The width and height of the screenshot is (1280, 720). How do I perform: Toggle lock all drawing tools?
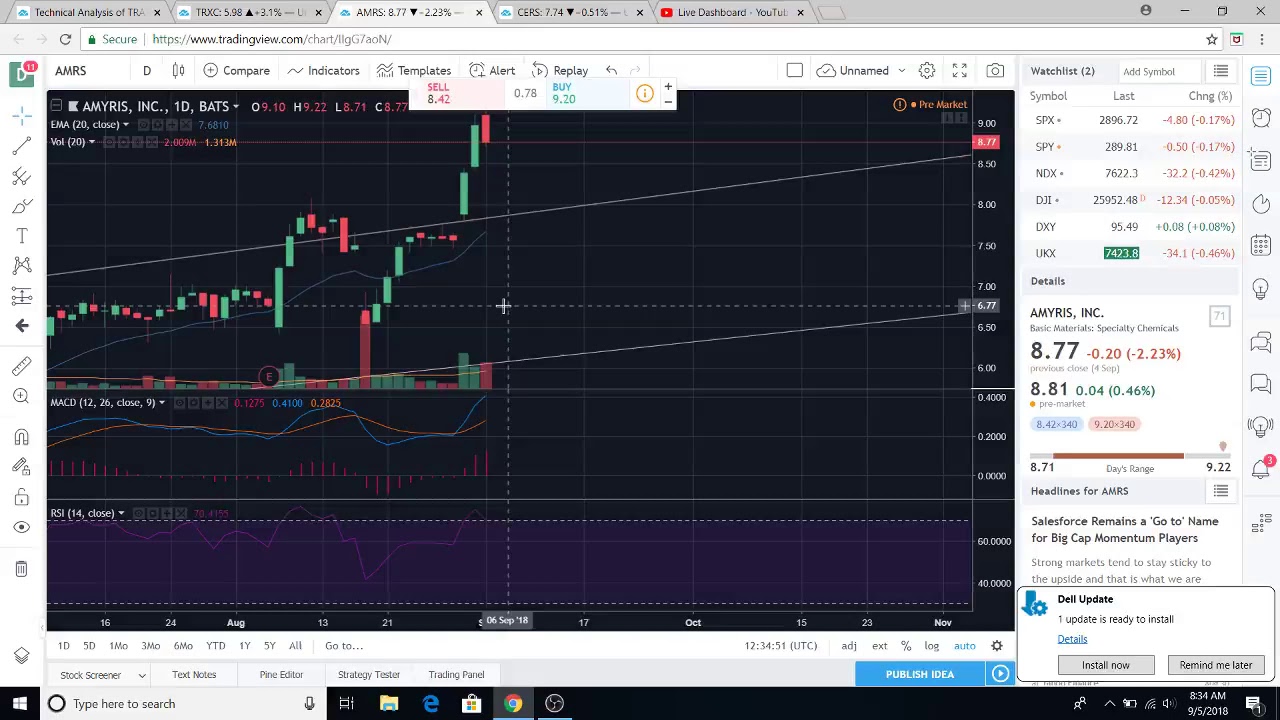pos(21,497)
